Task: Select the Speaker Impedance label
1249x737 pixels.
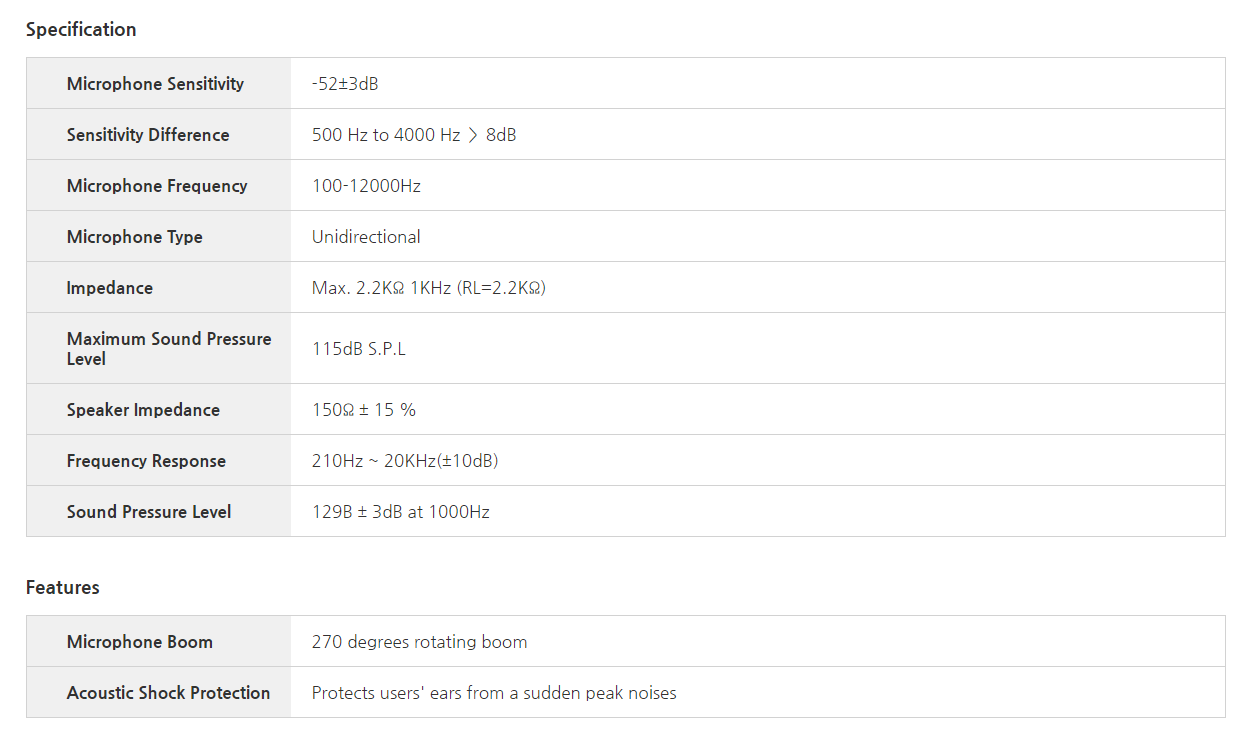Action: tap(143, 410)
